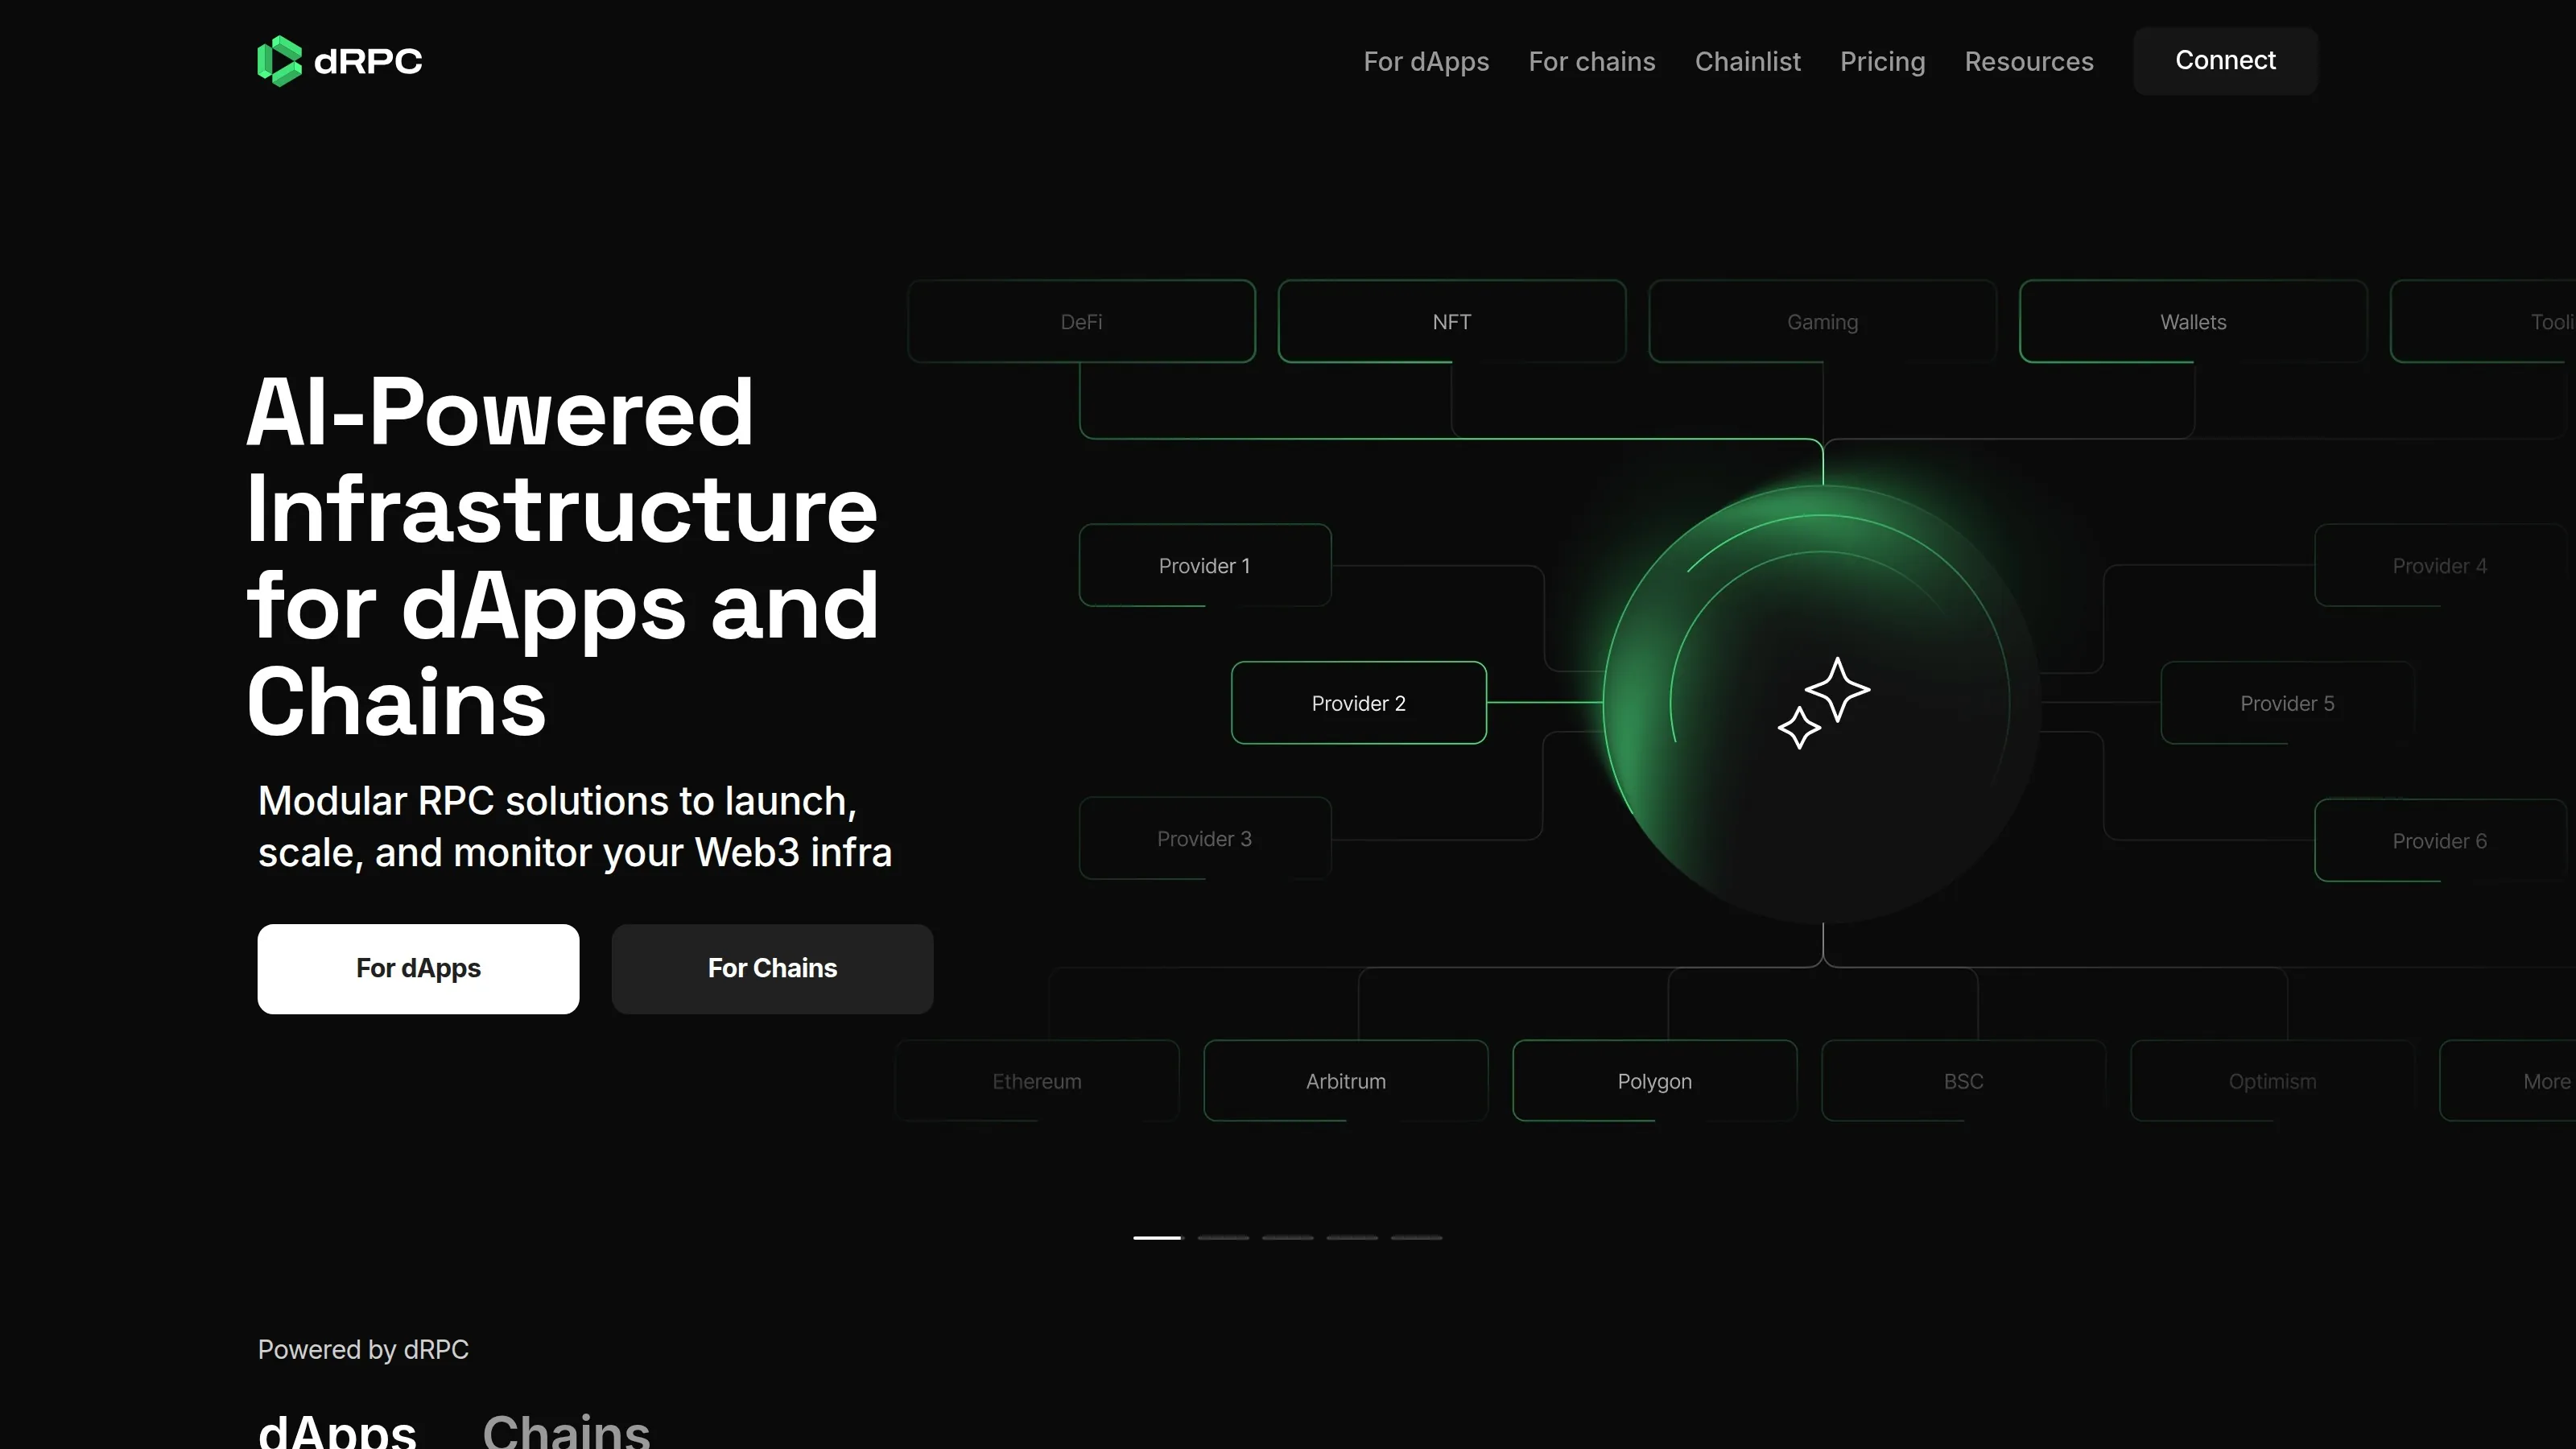Click the Connect button
This screenshot has height=1449, width=2576.
[2225, 61]
